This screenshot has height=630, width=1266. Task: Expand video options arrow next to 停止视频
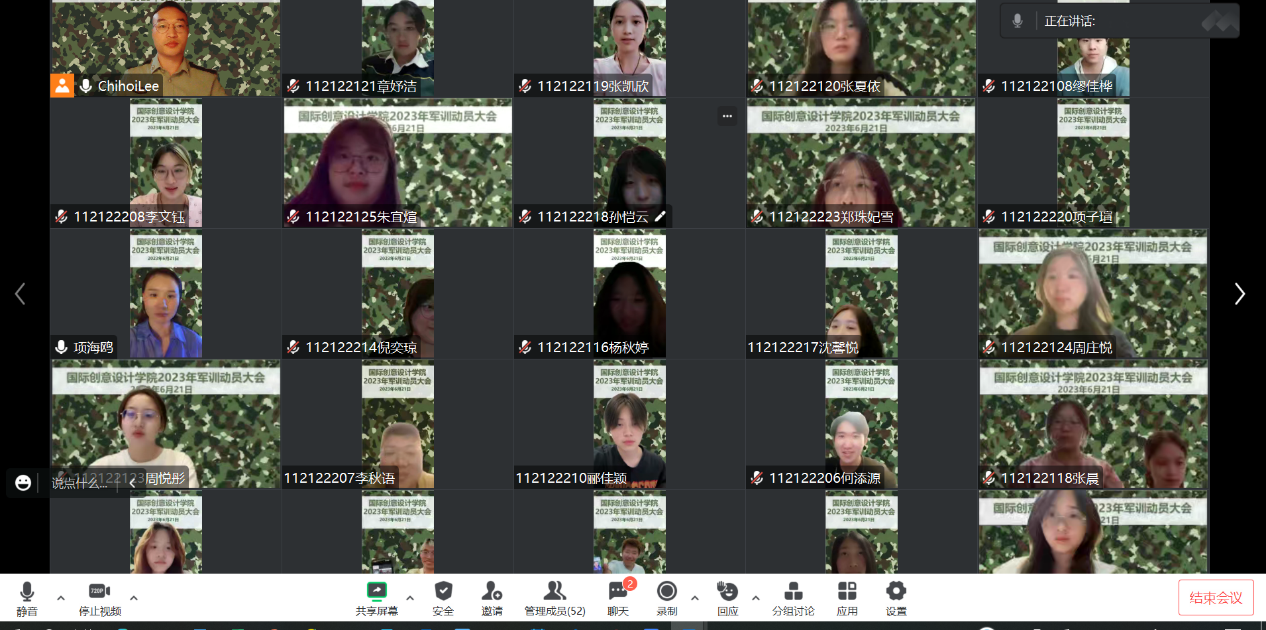click(134, 597)
